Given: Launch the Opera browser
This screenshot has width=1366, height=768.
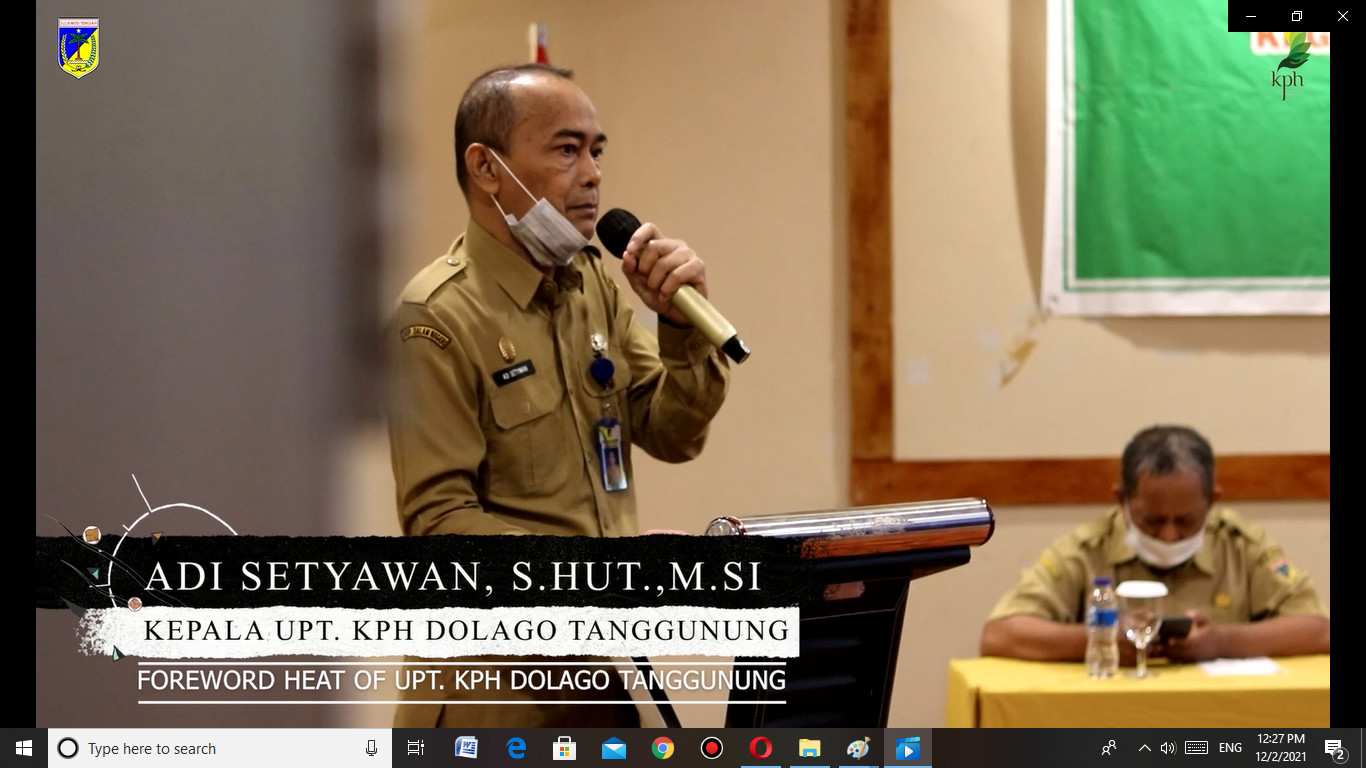Looking at the screenshot, I should coord(761,748).
